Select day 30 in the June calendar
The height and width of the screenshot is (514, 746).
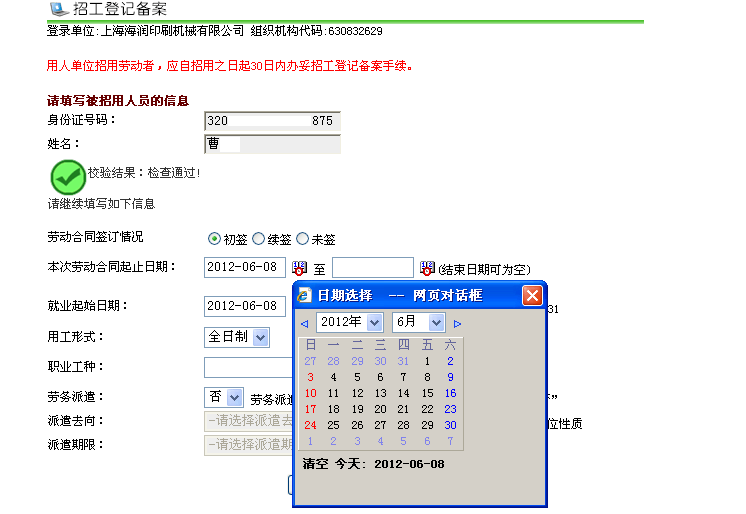pos(450,425)
